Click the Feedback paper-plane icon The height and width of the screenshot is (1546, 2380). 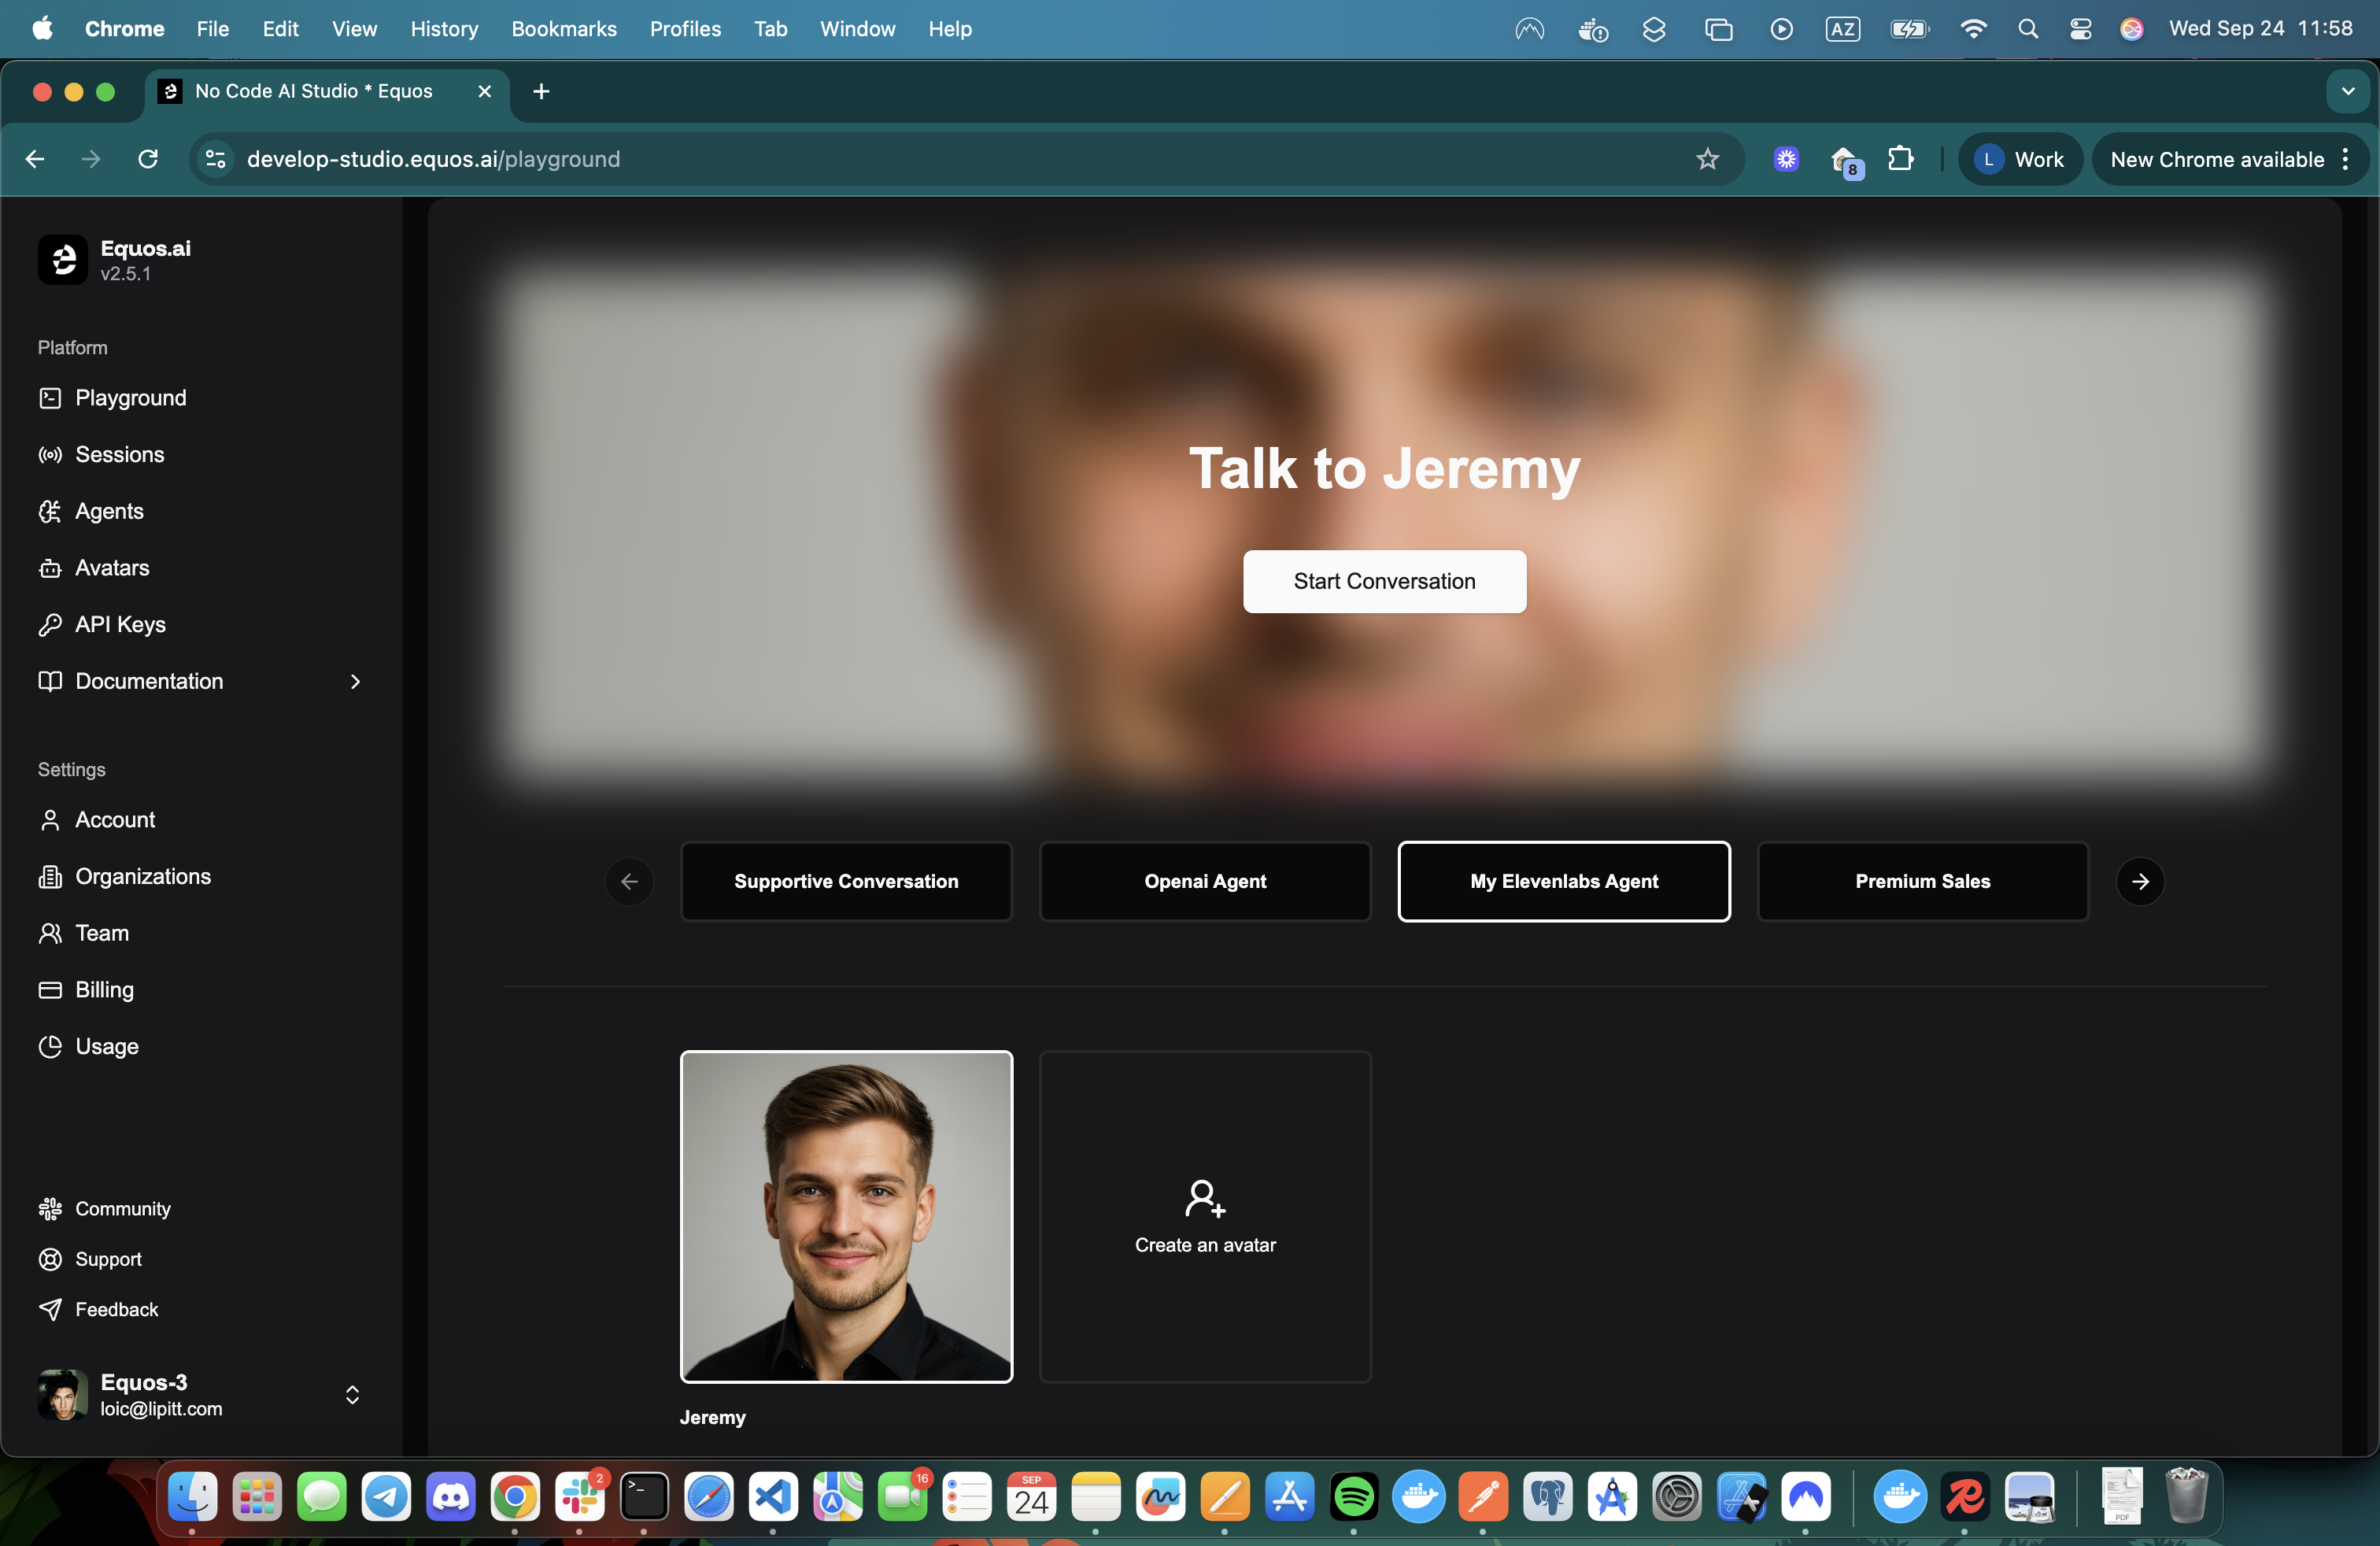(x=50, y=1310)
